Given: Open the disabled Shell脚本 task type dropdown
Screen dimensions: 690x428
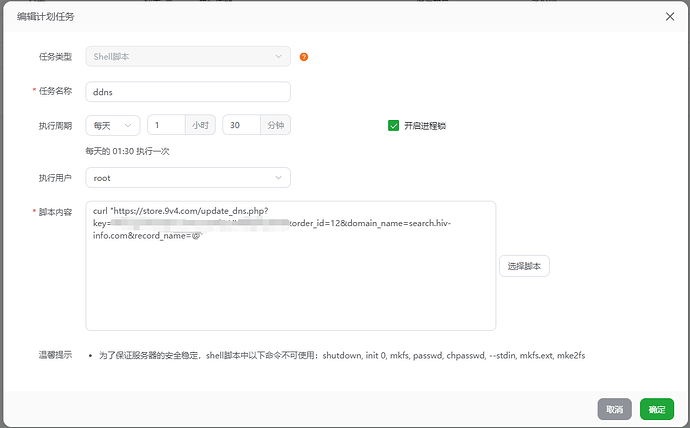Looking at the screenshot, I should pyautogui.click(x=188, y=56).
